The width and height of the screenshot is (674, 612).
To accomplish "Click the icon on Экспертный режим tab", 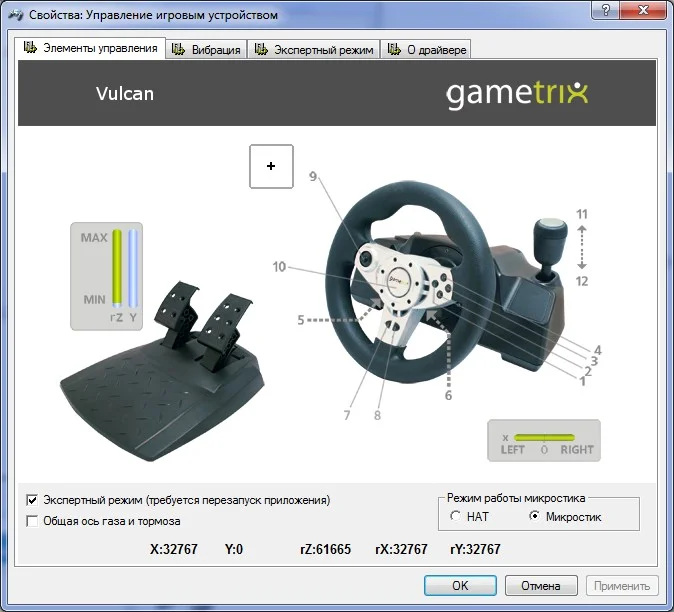I will click(x=261, y=49).
